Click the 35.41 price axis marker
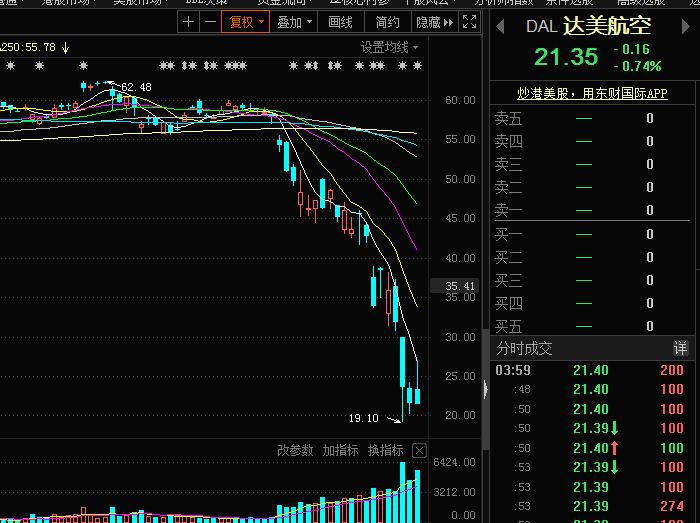The height and width of the screenshot is (523, 700). (454, 286)
